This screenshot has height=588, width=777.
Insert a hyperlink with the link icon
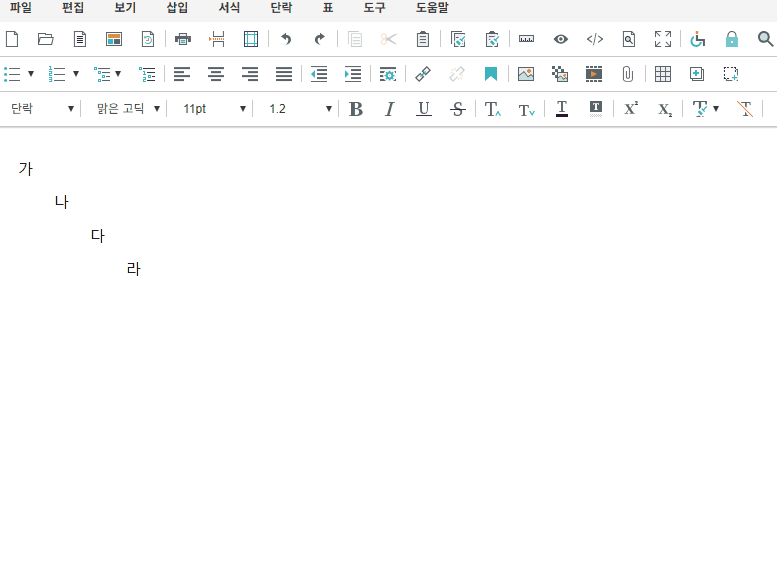423,74
